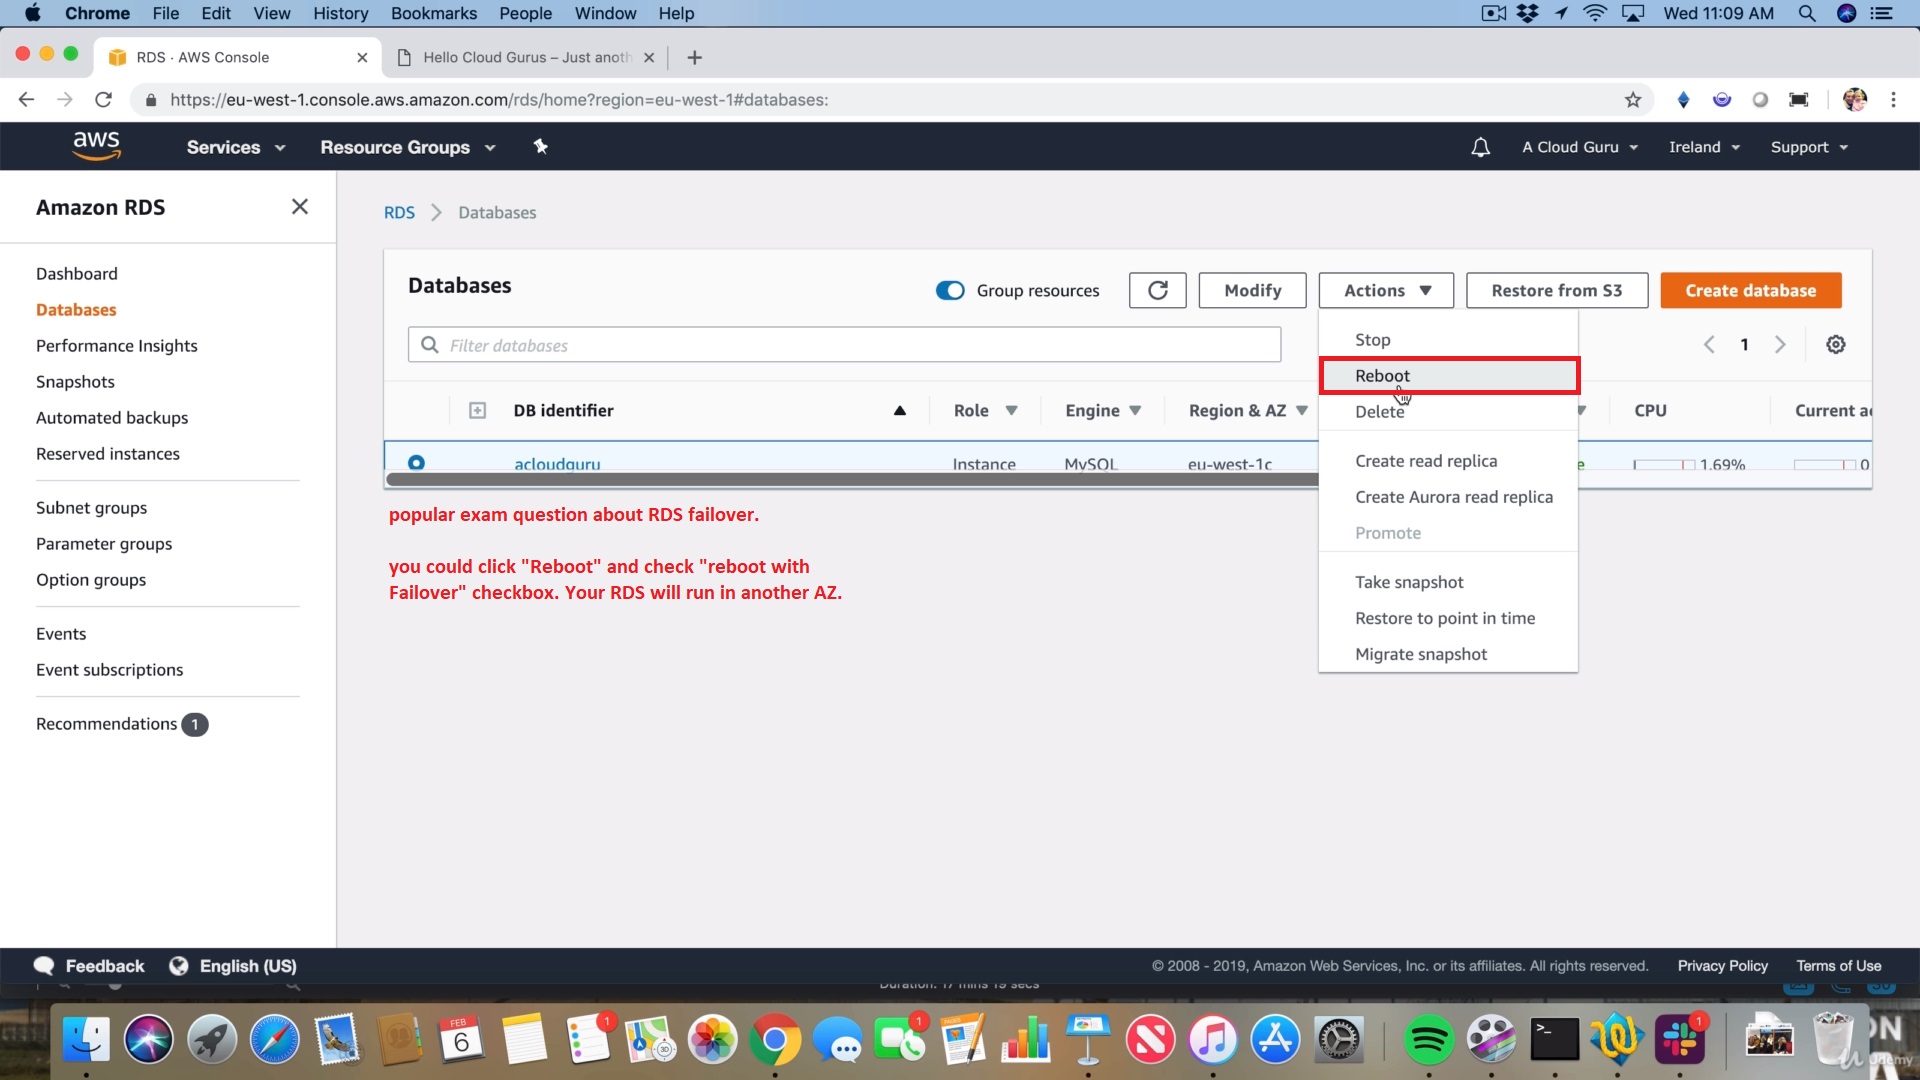Collapse the Actions dropdown button
The image size is (1920, 1080).
[1385, 291]
